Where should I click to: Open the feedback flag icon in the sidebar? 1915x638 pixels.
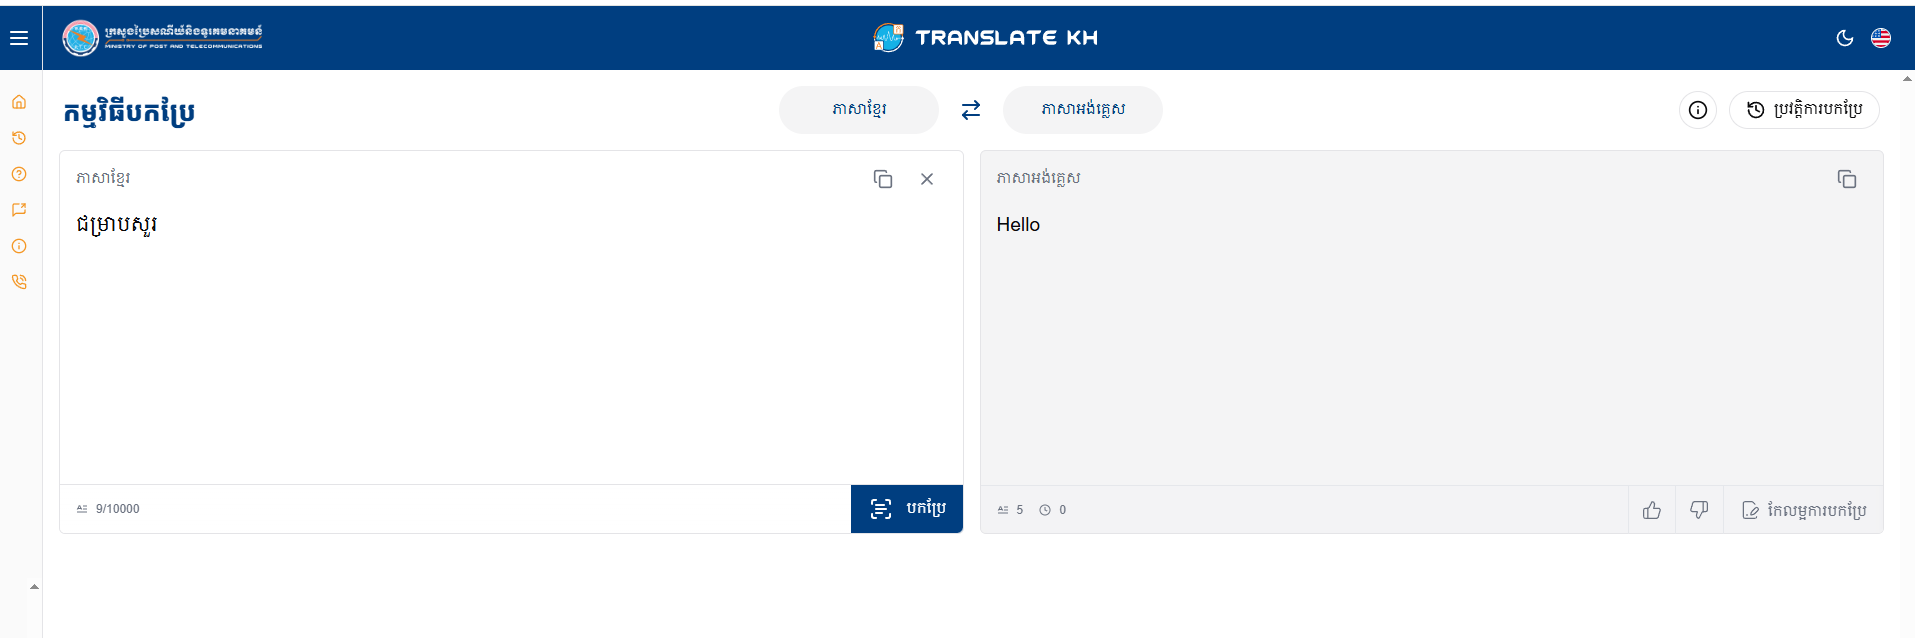point(19,210)
